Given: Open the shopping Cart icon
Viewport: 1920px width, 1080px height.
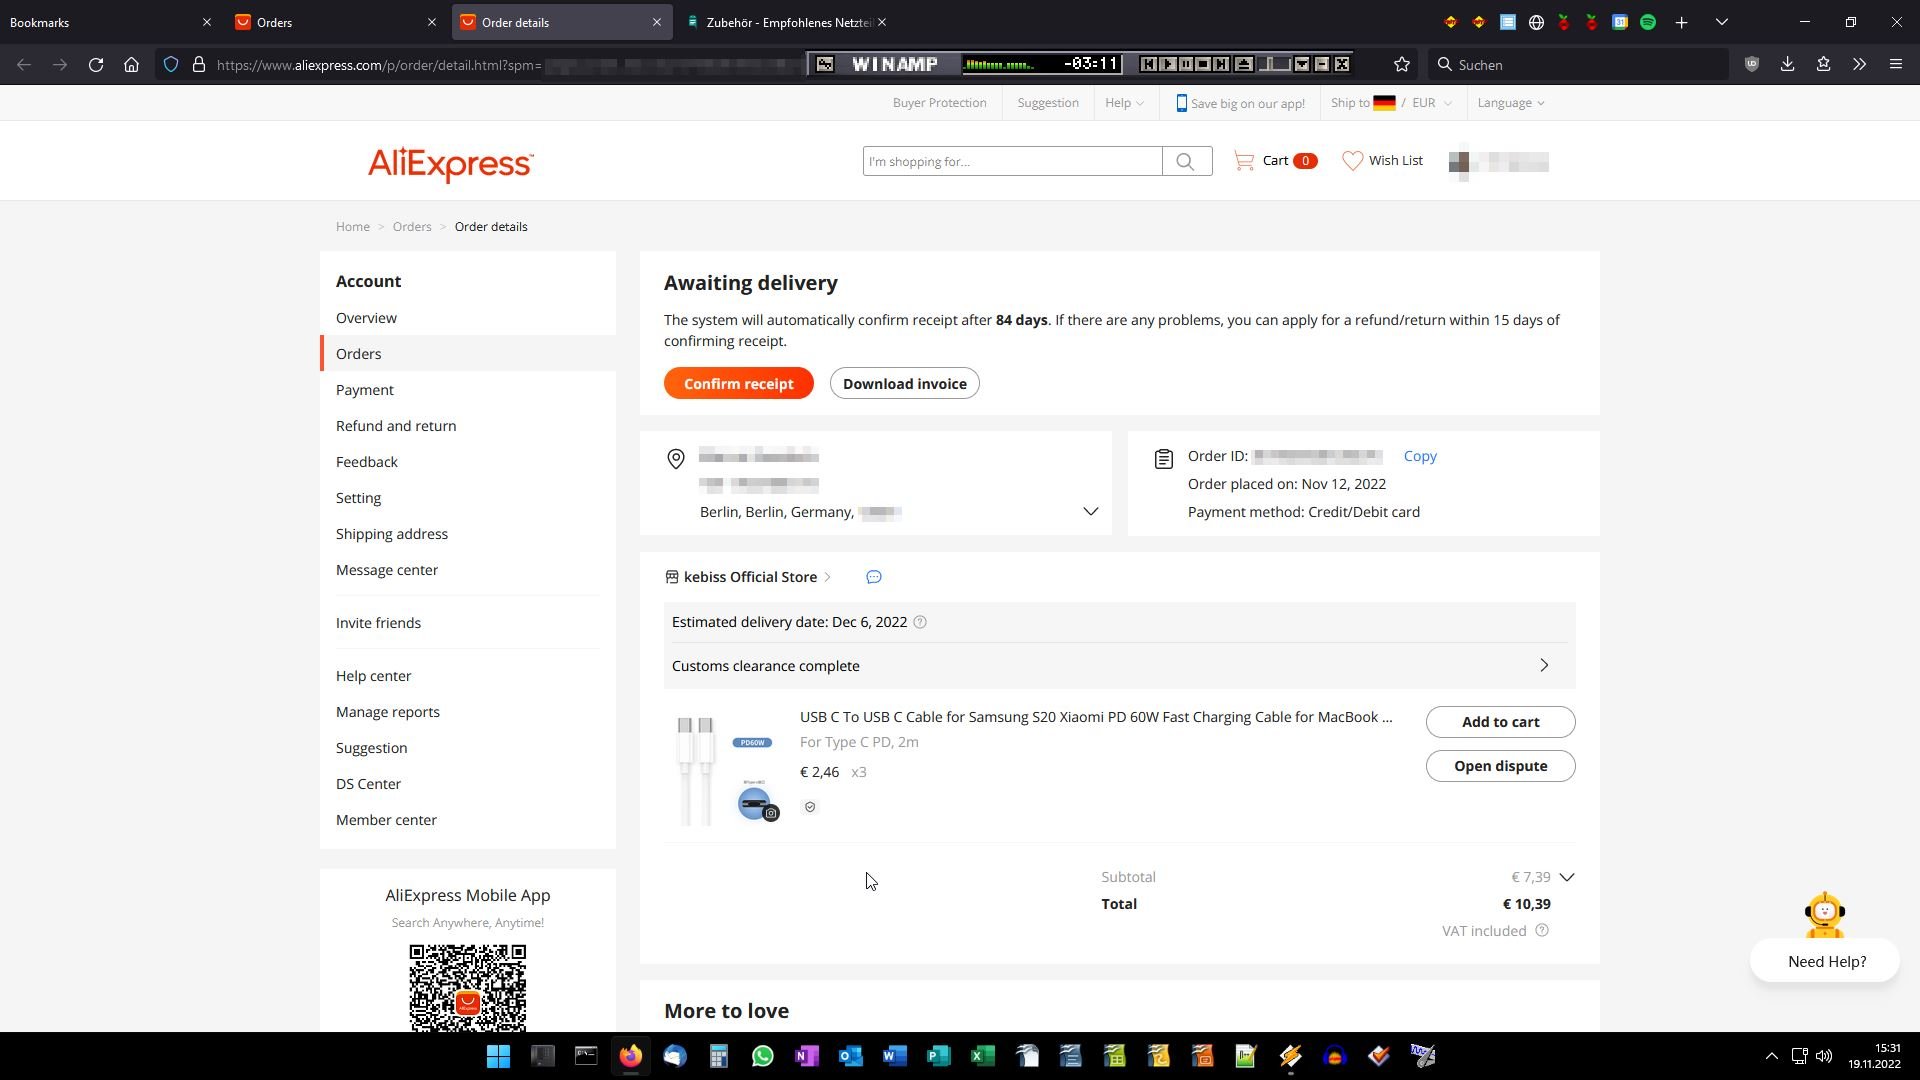Looking at the screenshot, I should click(1244, 161).
